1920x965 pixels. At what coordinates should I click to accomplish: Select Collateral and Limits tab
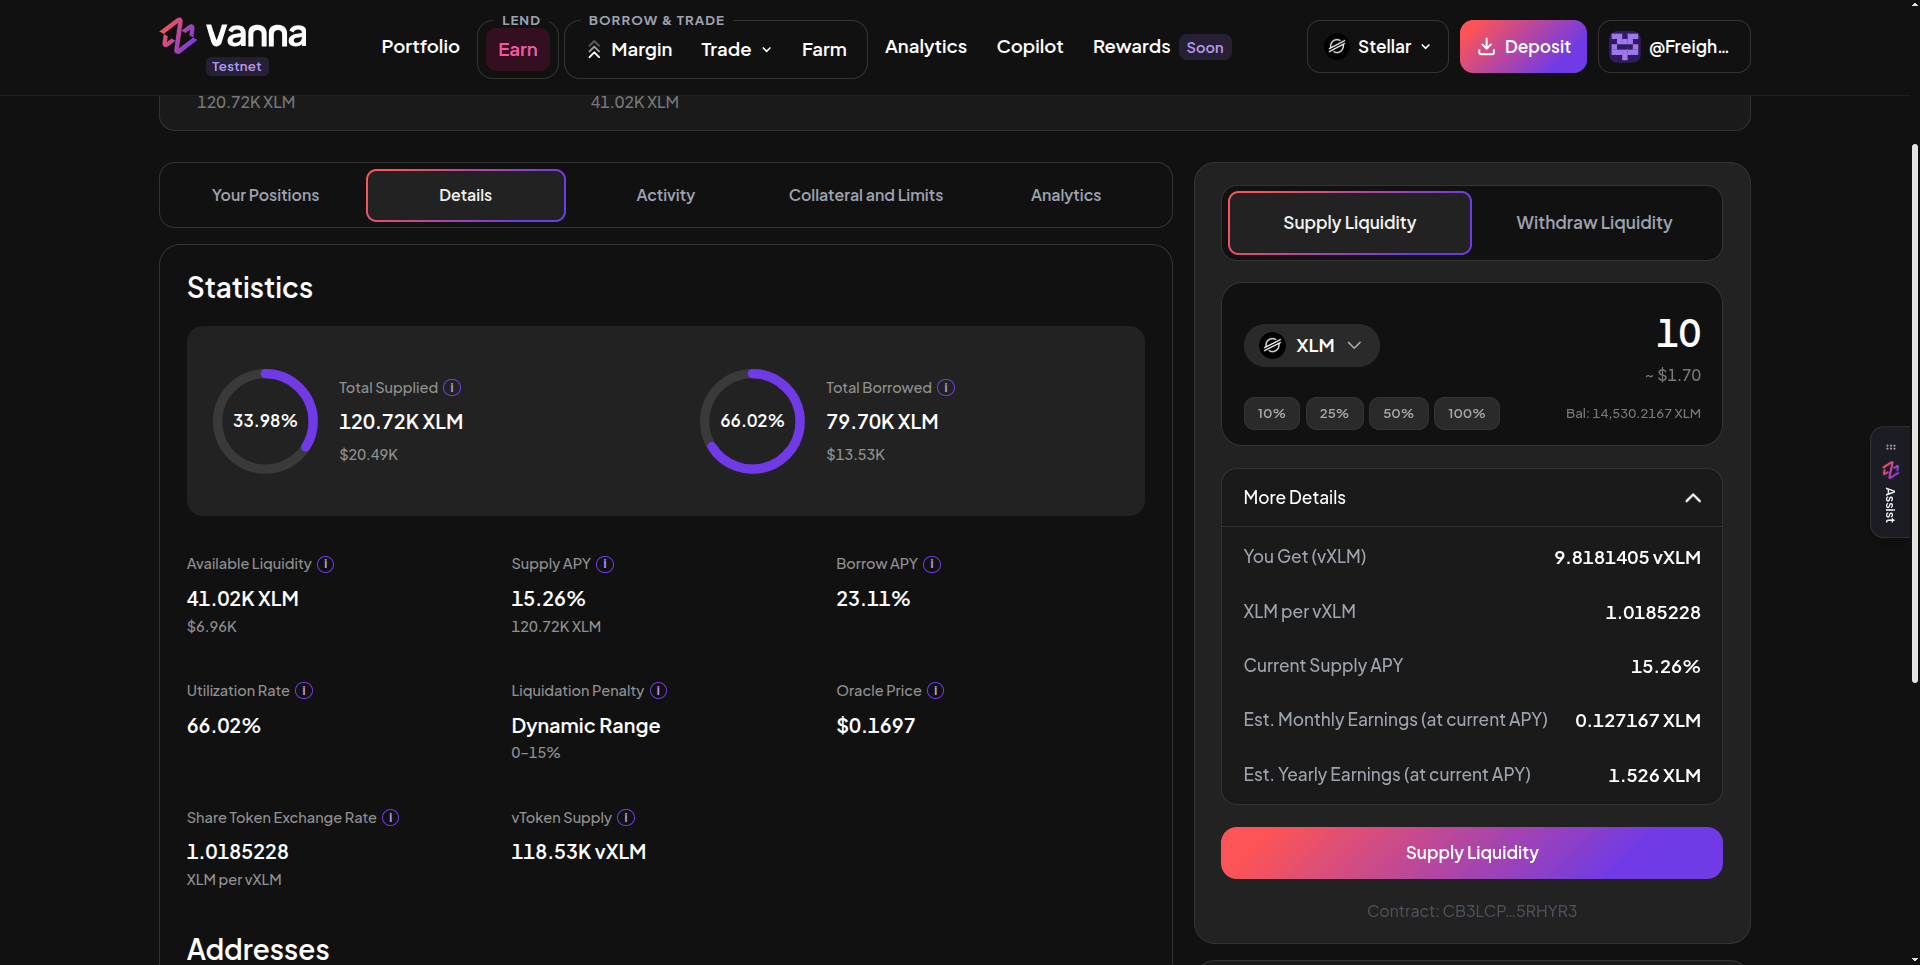point(866,195)
